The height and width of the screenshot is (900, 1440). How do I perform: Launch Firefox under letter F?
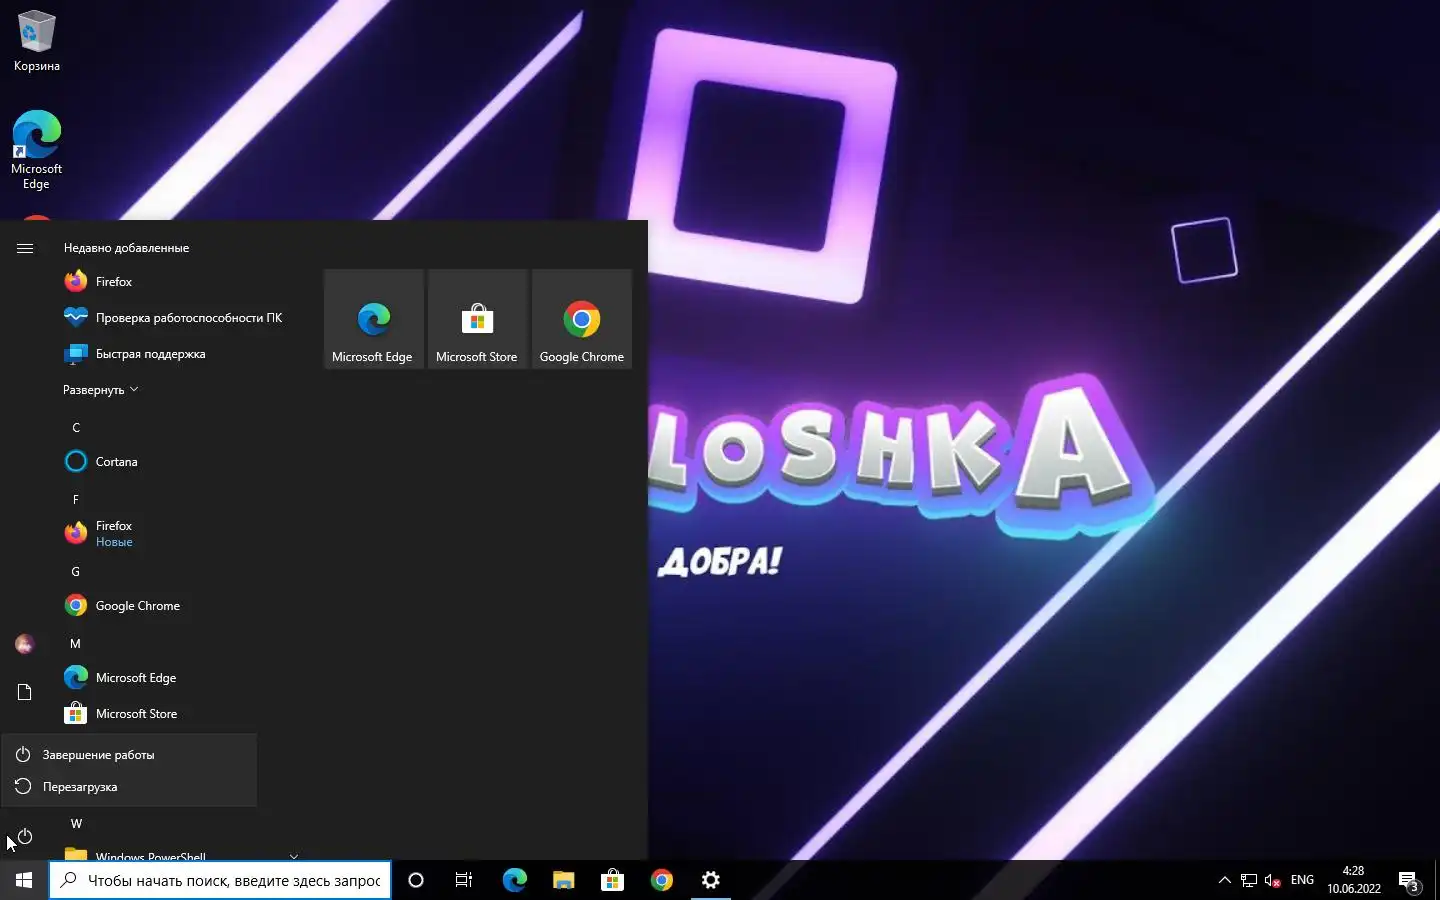click(x=180, y=534)
